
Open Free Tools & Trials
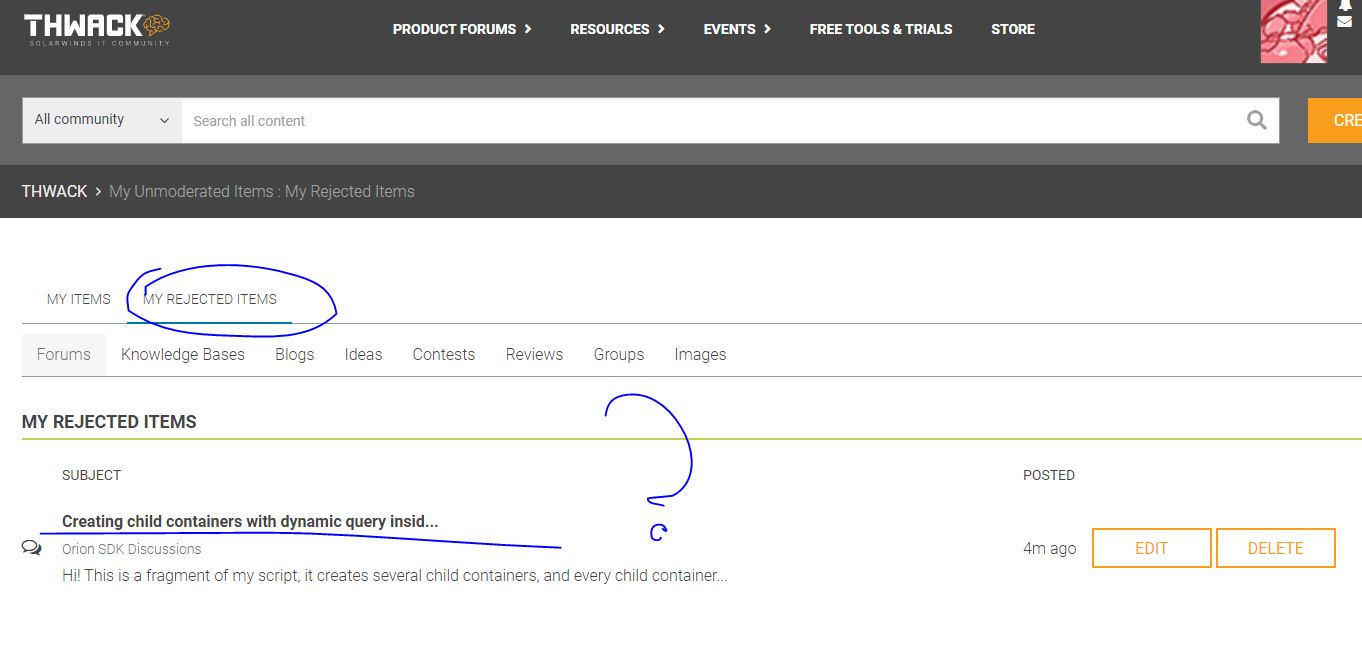pyautogui.click(x=881, y=29)
